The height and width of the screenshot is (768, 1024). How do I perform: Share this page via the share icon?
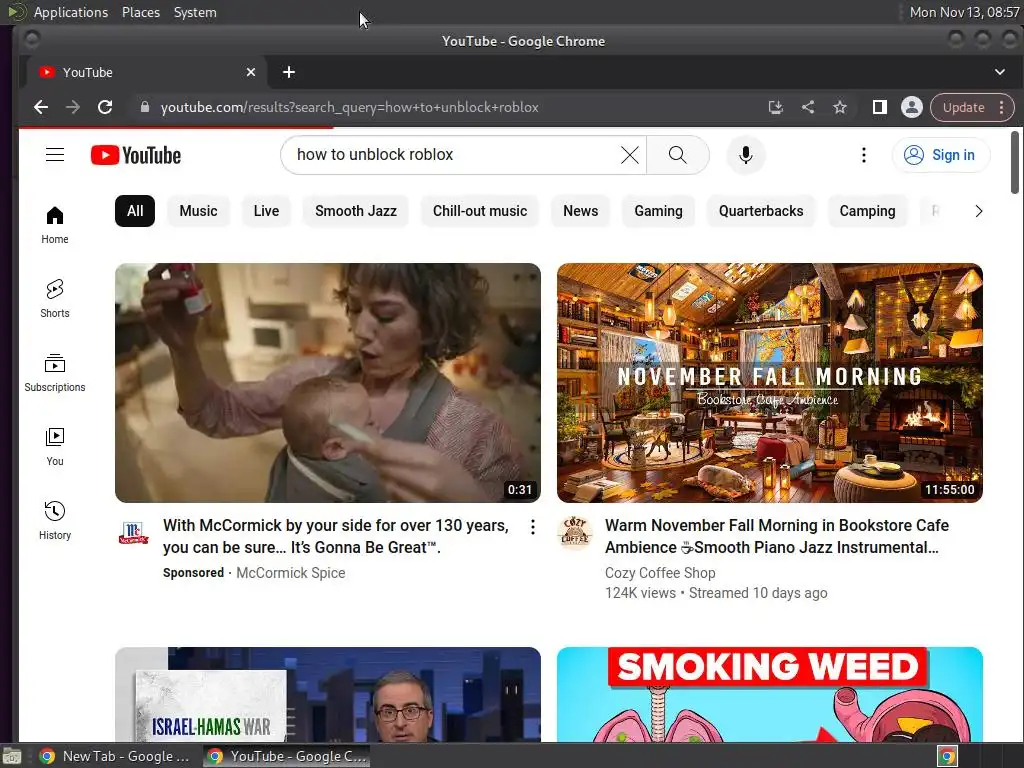point(808,107)
